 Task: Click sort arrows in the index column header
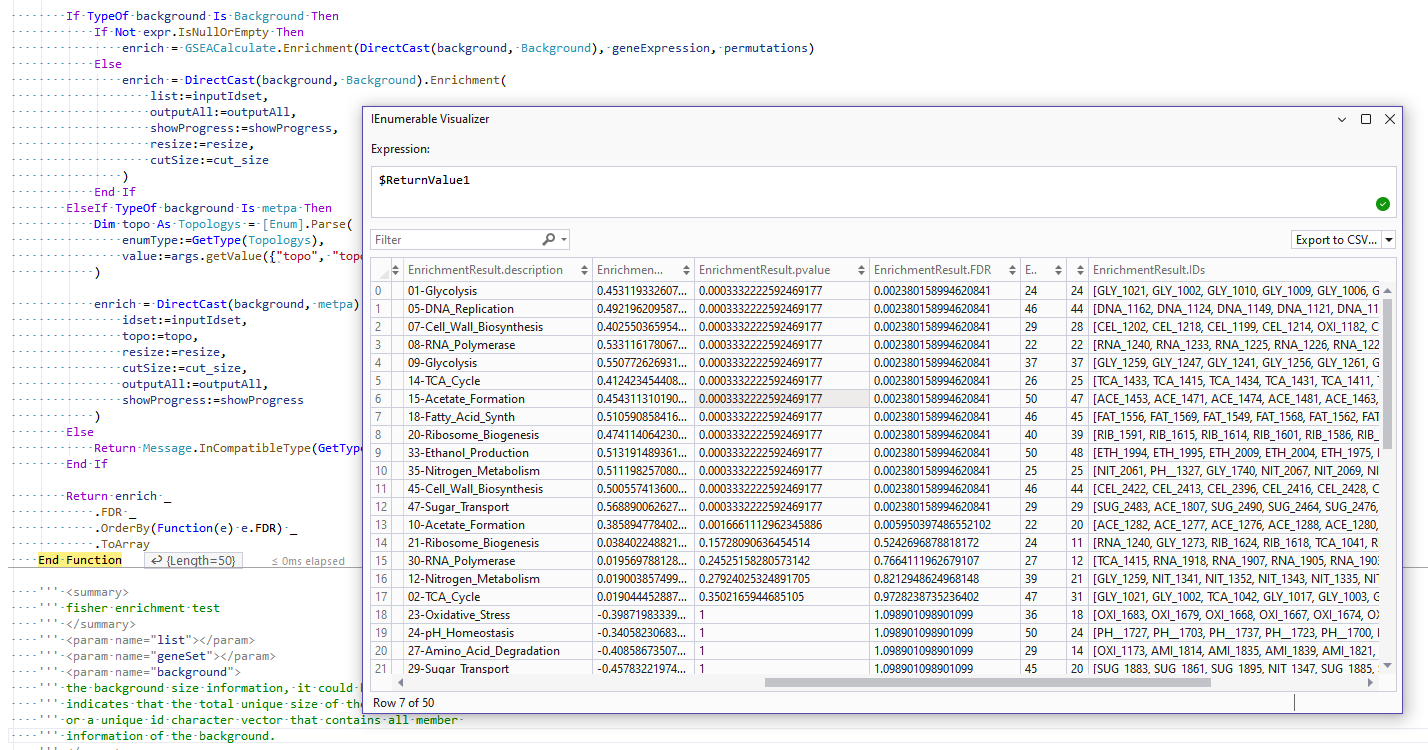point(393,270)
